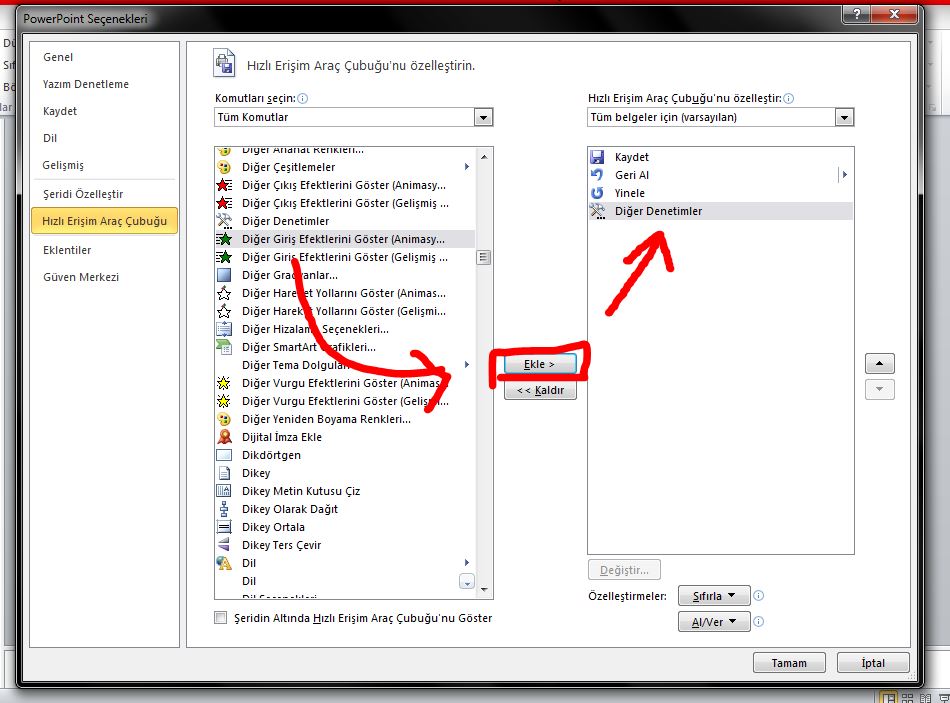Select Diğer Tema Dolguları in commands list
The height and width of the screenshot is (703, 950).
345,365
